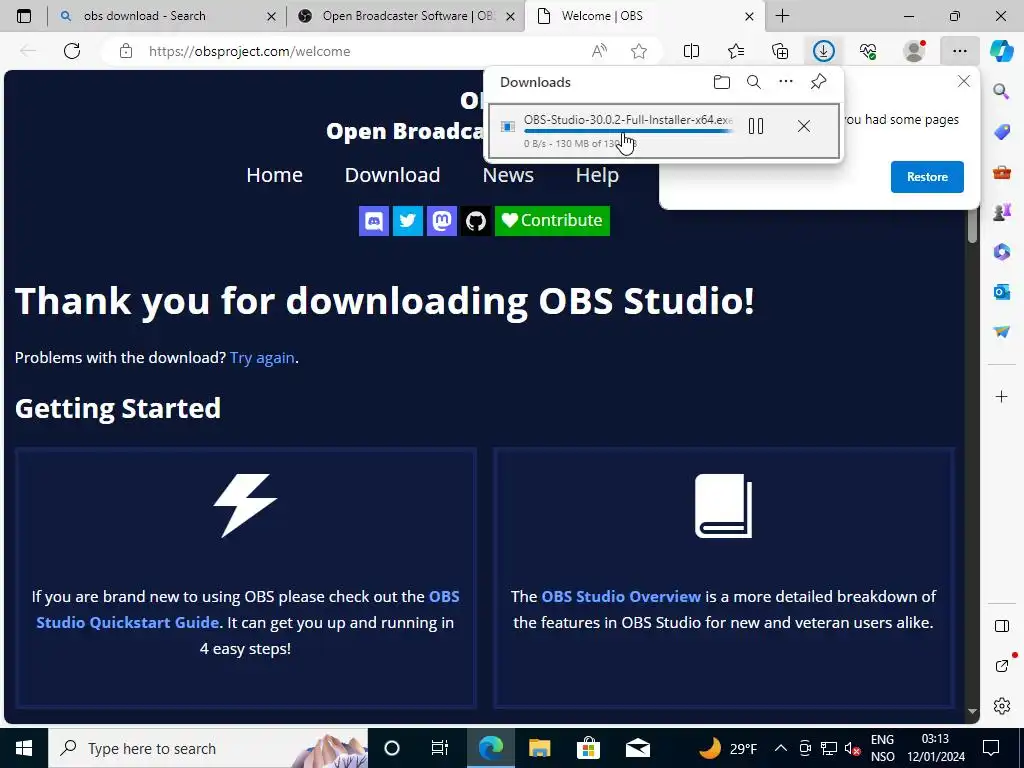
Task: Open the OBS Discord icon link
Action: pos(374,221)
